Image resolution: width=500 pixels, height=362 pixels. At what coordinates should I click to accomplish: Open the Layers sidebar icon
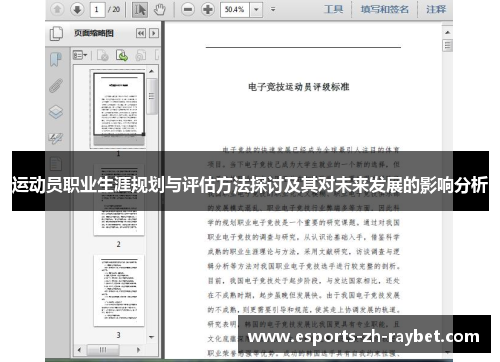click(56, 112)
